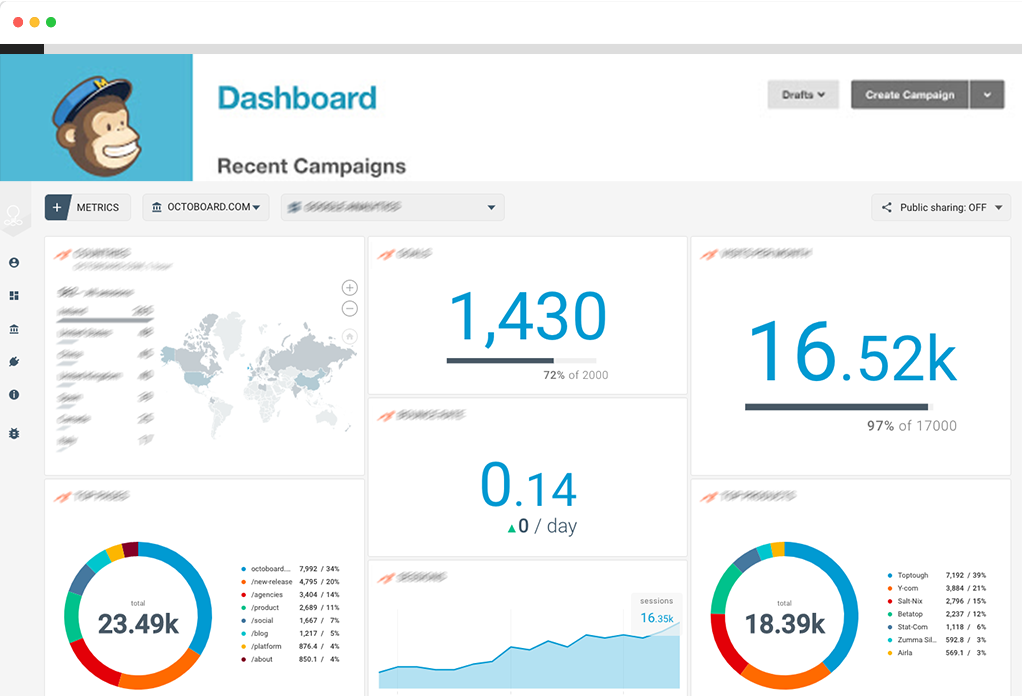
Task: Click the map zoom in plus button
Action: point(349,287)
